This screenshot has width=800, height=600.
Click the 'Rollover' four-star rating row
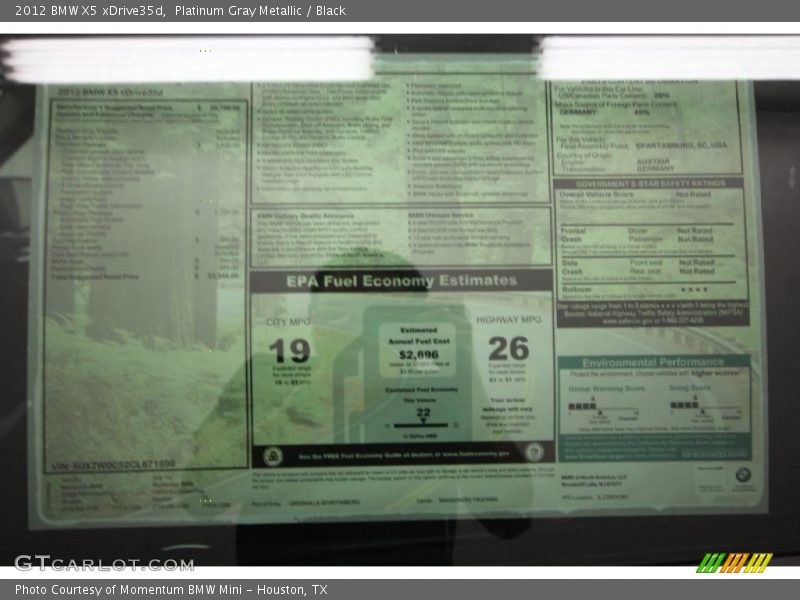pos(635,289)
